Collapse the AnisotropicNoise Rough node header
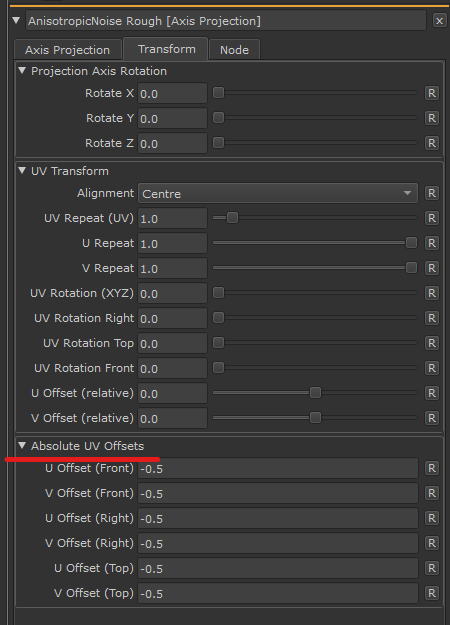This screenshot has width=450, height=625. (16, 20)
